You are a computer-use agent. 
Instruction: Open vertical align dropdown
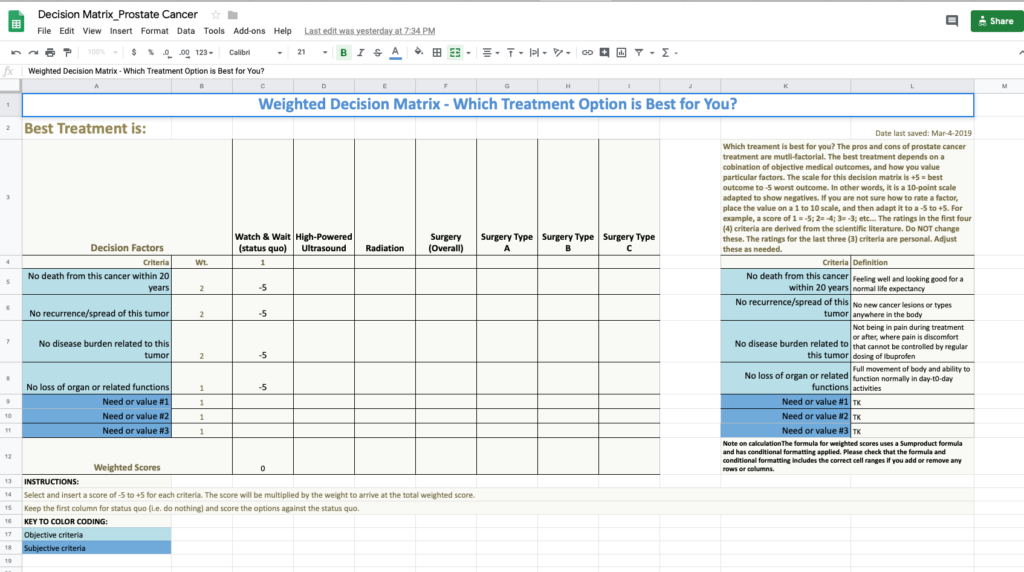coord(515,53)
